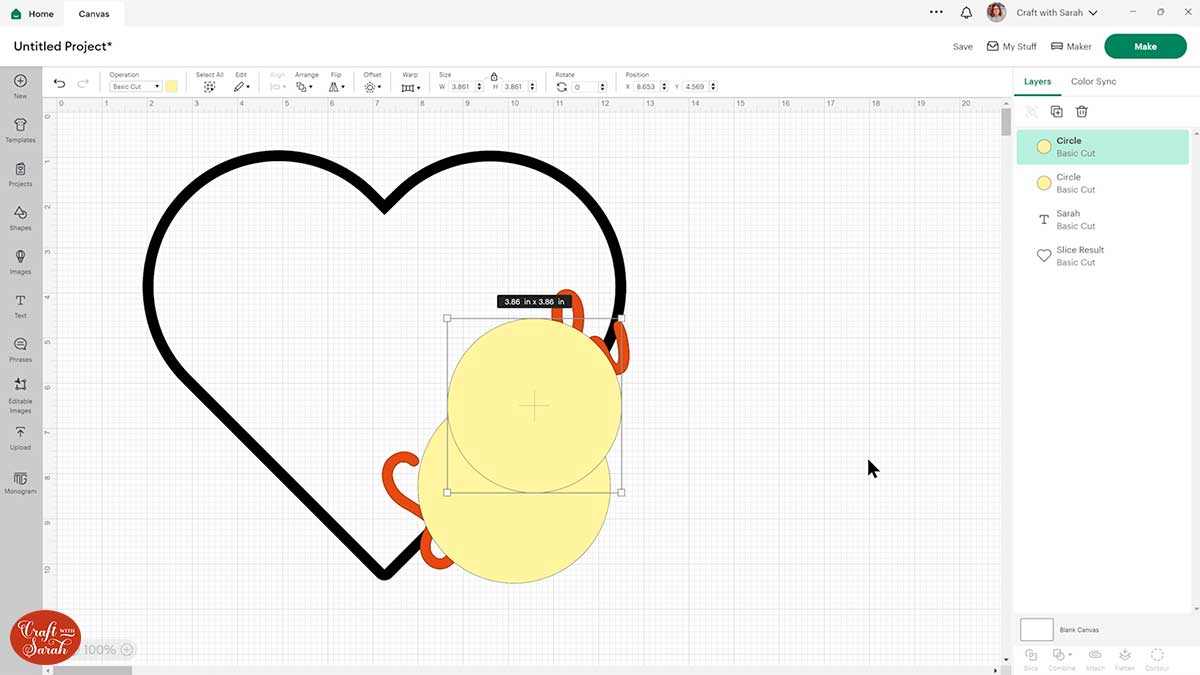Screen dimensions: 1200x675
Task: Open the notifications bell
Action: (966, 13)
